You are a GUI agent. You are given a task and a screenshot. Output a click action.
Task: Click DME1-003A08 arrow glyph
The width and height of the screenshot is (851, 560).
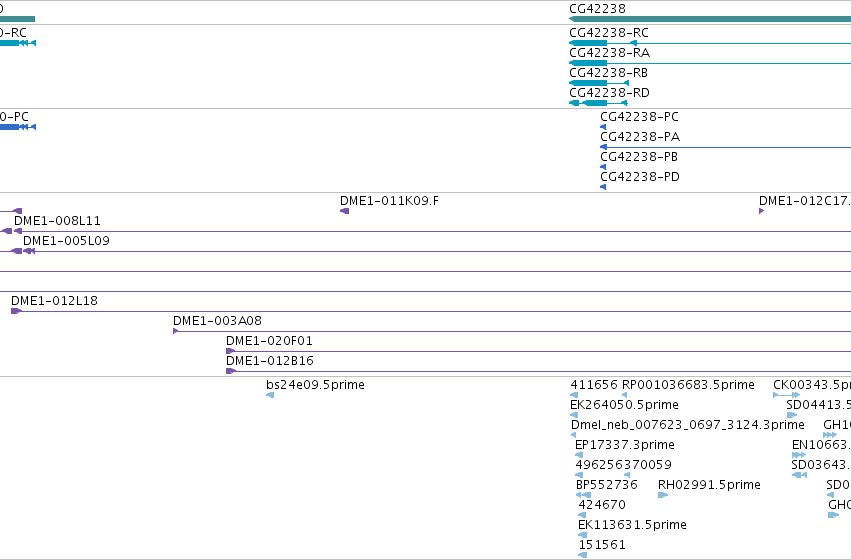175,331
